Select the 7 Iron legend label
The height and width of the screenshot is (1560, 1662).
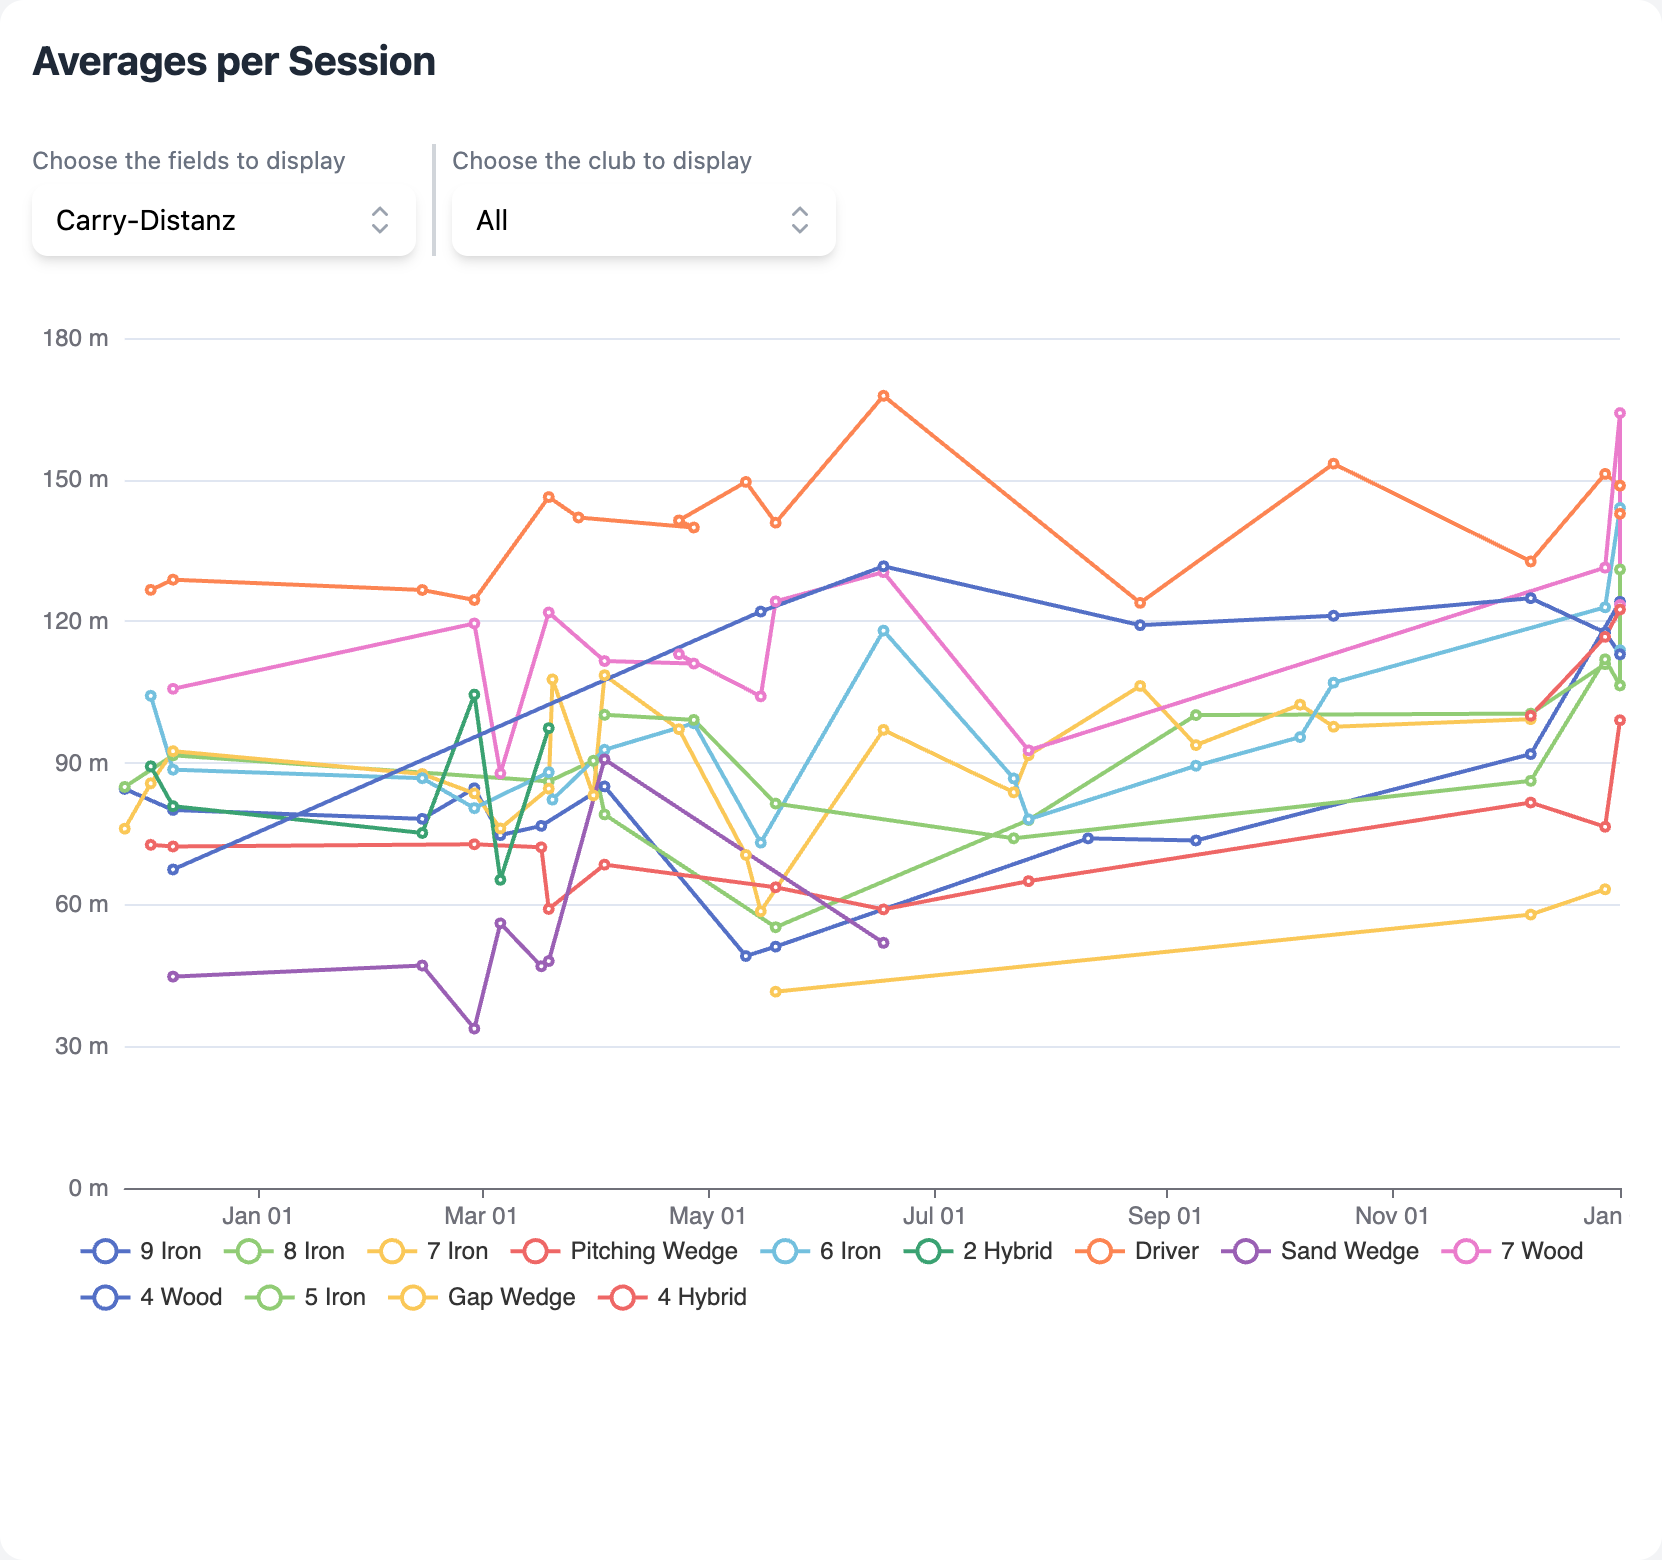click(x=460, y=1251)
